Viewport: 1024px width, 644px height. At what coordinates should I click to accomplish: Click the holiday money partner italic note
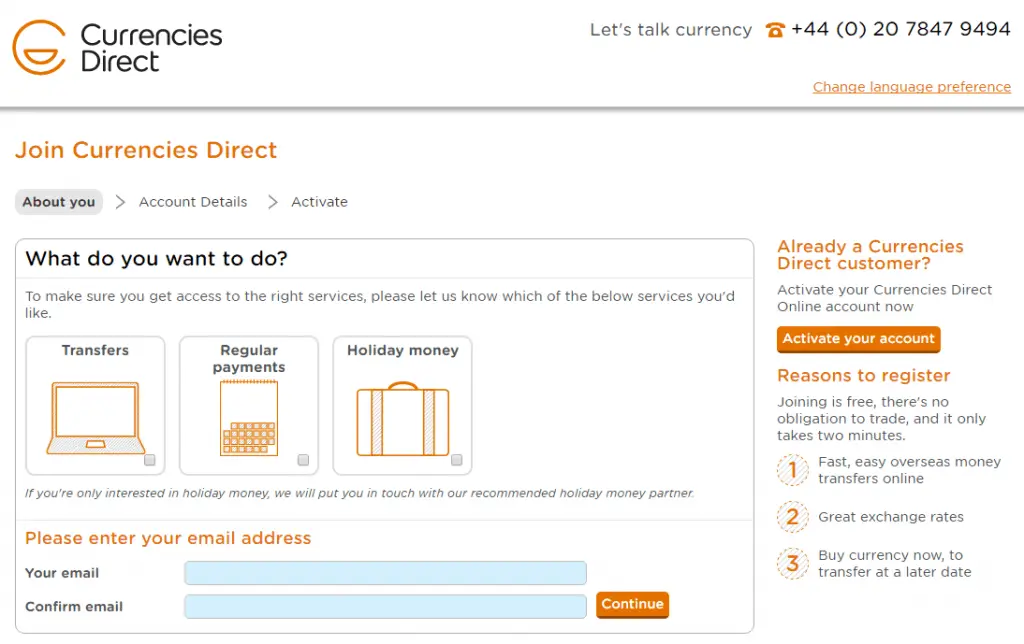click(359, 493)
